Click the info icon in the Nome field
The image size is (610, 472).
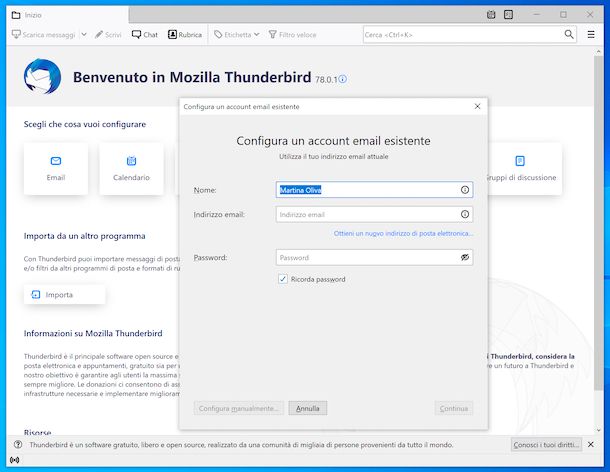click(x=465, y=190)
